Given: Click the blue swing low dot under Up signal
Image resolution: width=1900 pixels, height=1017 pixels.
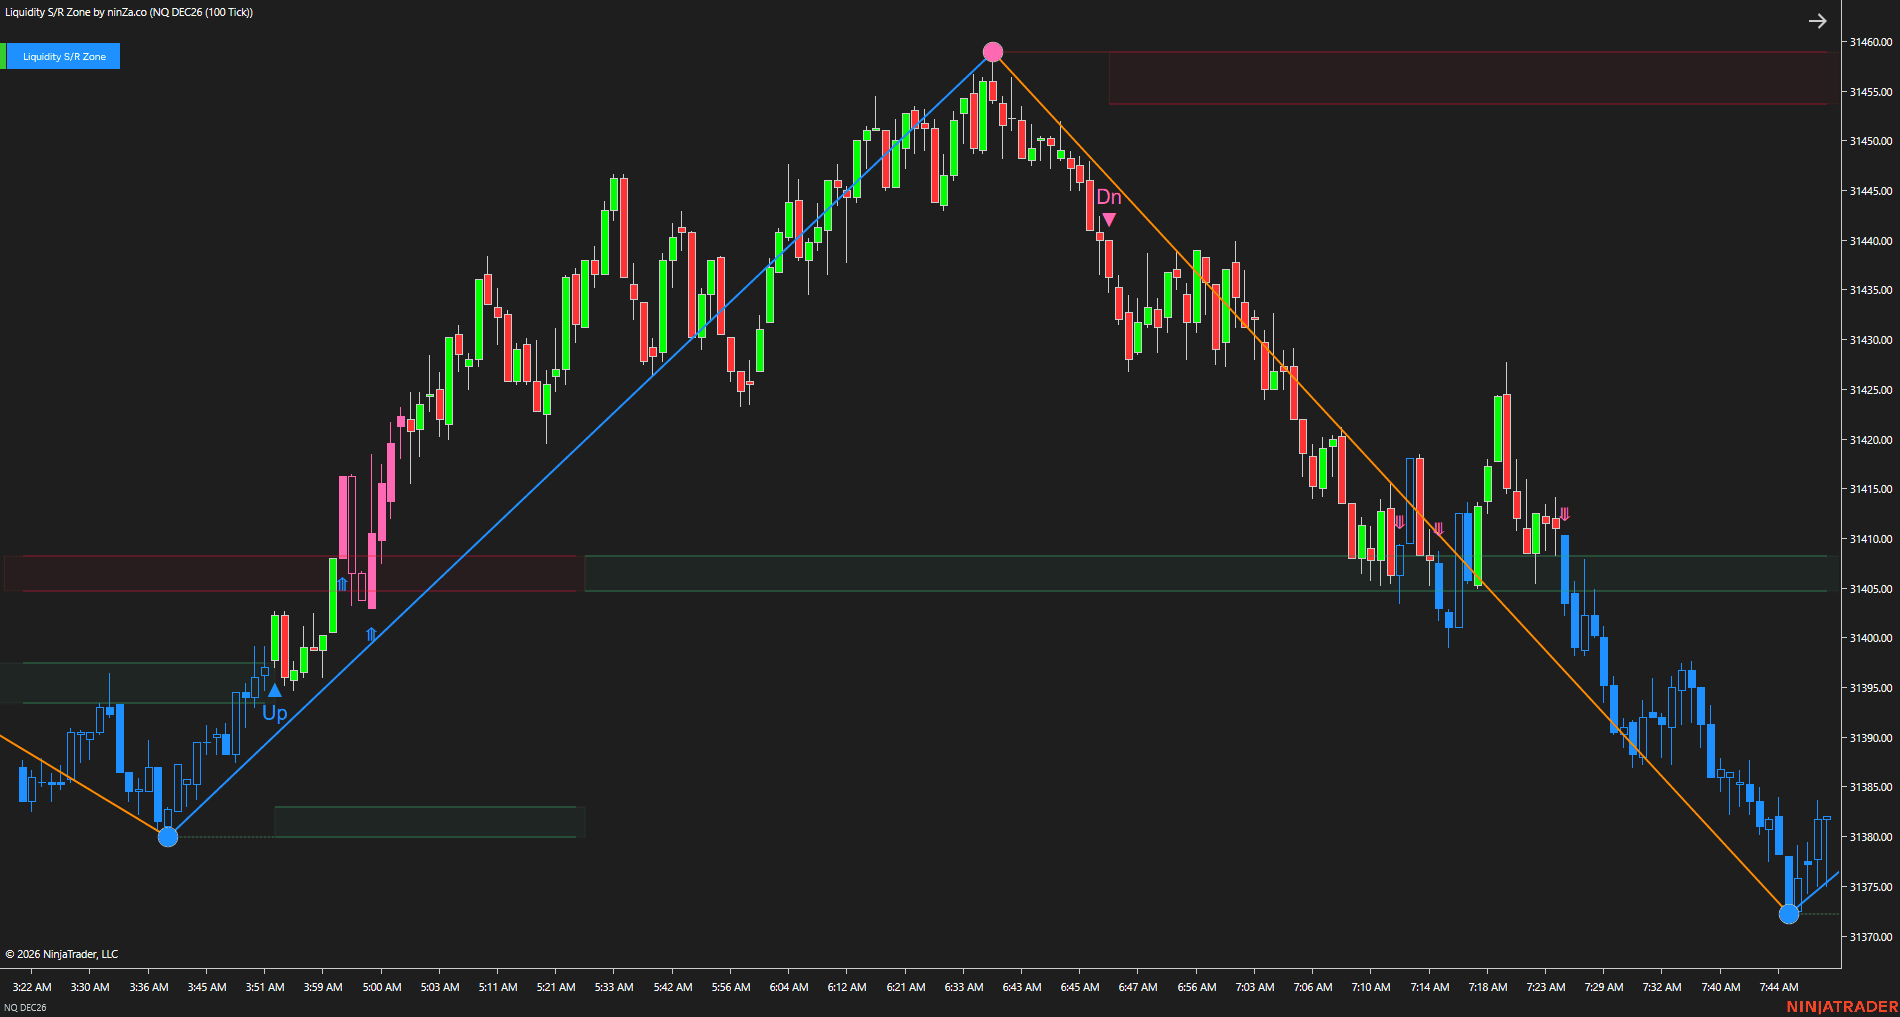Looking at the screenshot, I should pyautogui.click(x=168, y=836).
